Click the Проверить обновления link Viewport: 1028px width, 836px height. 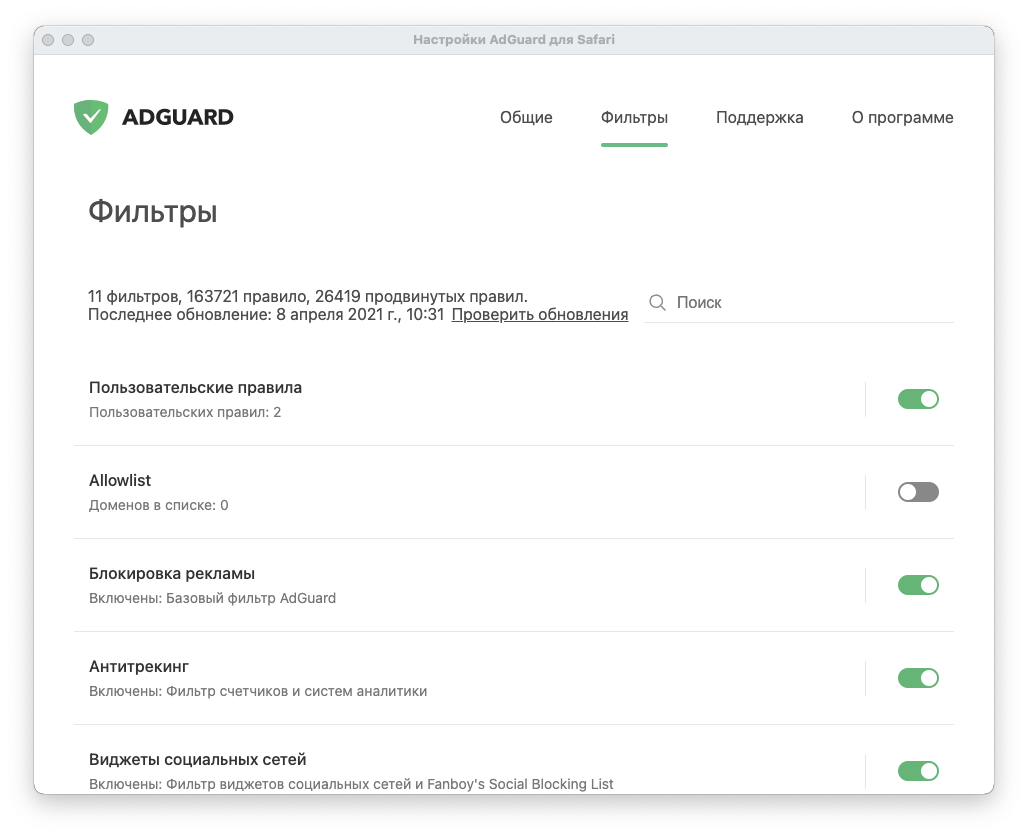[x=540, y=315]
